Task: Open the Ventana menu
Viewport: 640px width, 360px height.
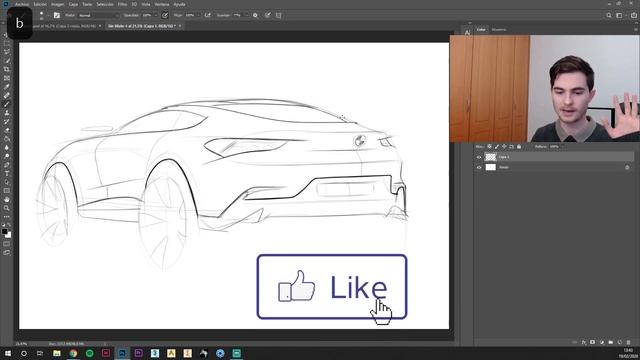Action: [x=162, y=4]
